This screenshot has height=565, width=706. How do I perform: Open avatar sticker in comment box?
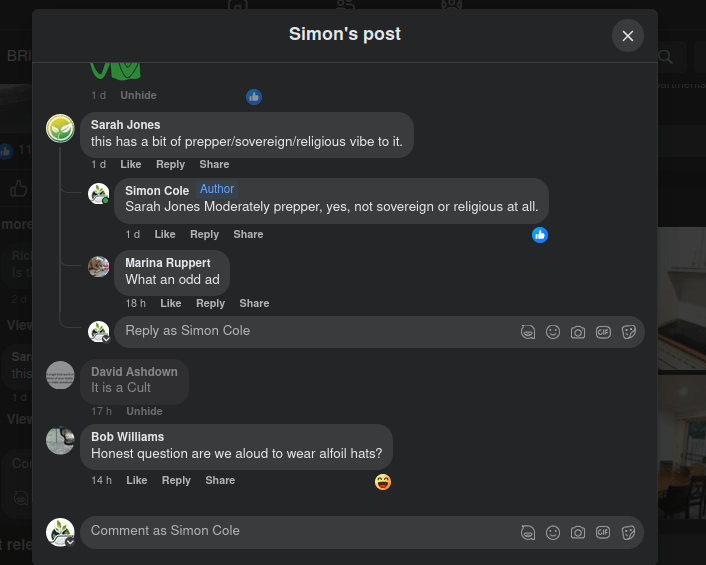(528, 533)
